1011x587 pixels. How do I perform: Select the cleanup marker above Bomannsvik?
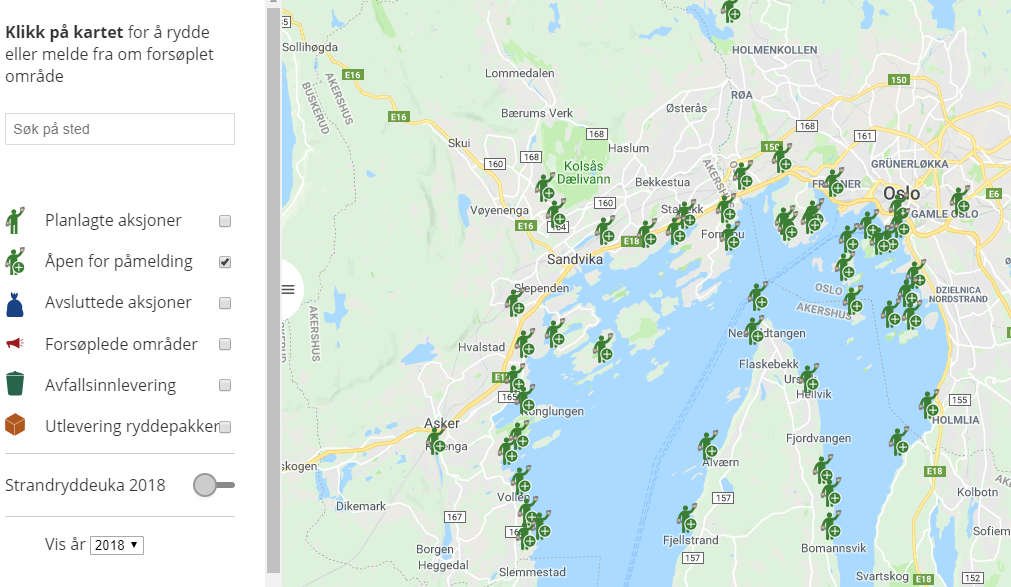831,525
